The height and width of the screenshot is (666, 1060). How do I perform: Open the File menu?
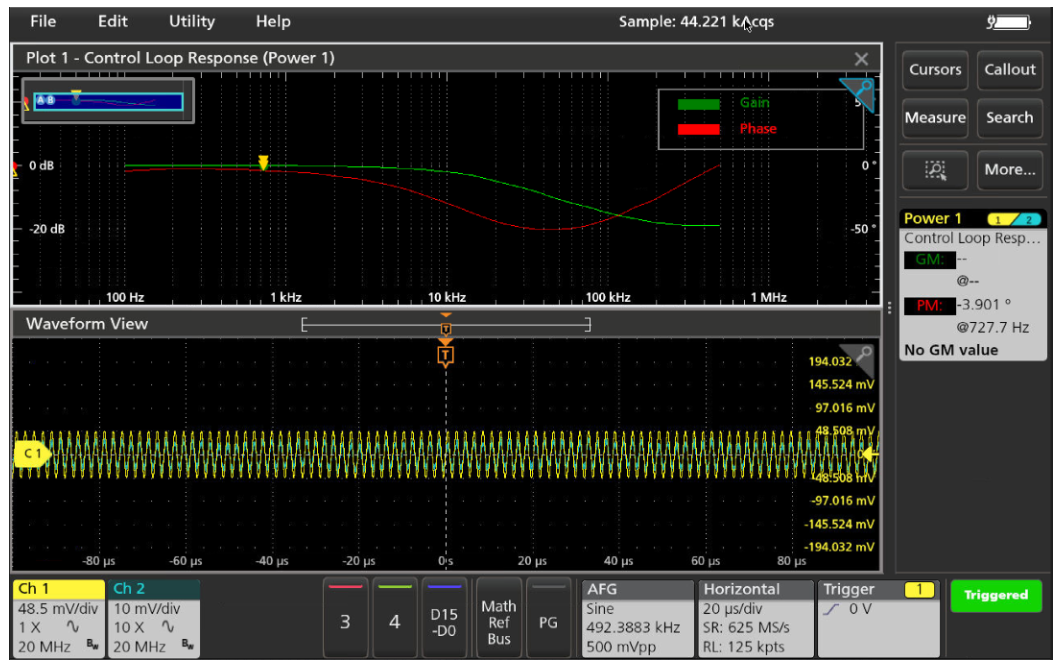pyautogui.click(x=43, y=21)
